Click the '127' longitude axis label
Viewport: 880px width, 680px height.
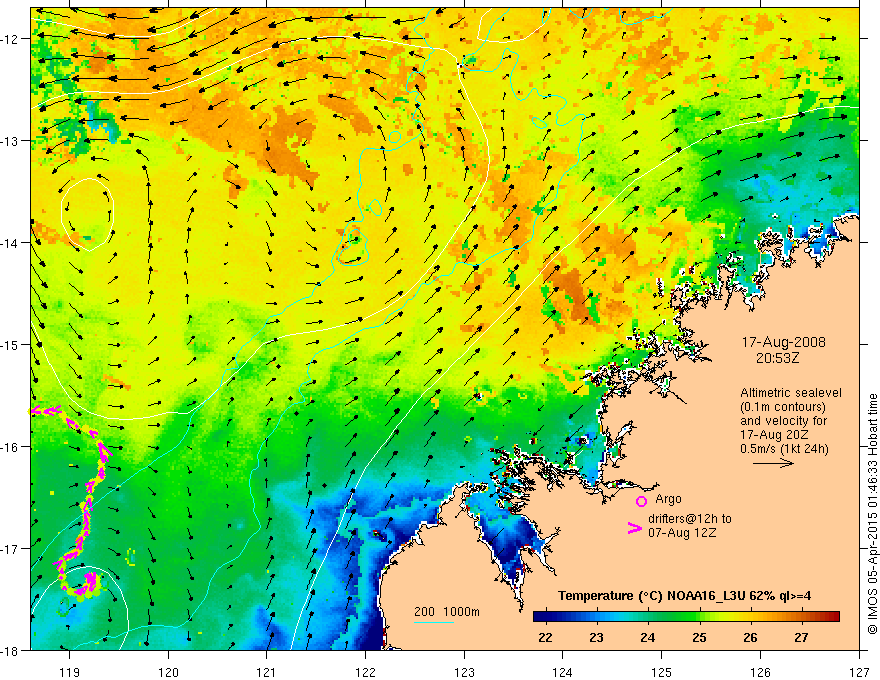tap(859, 672)
